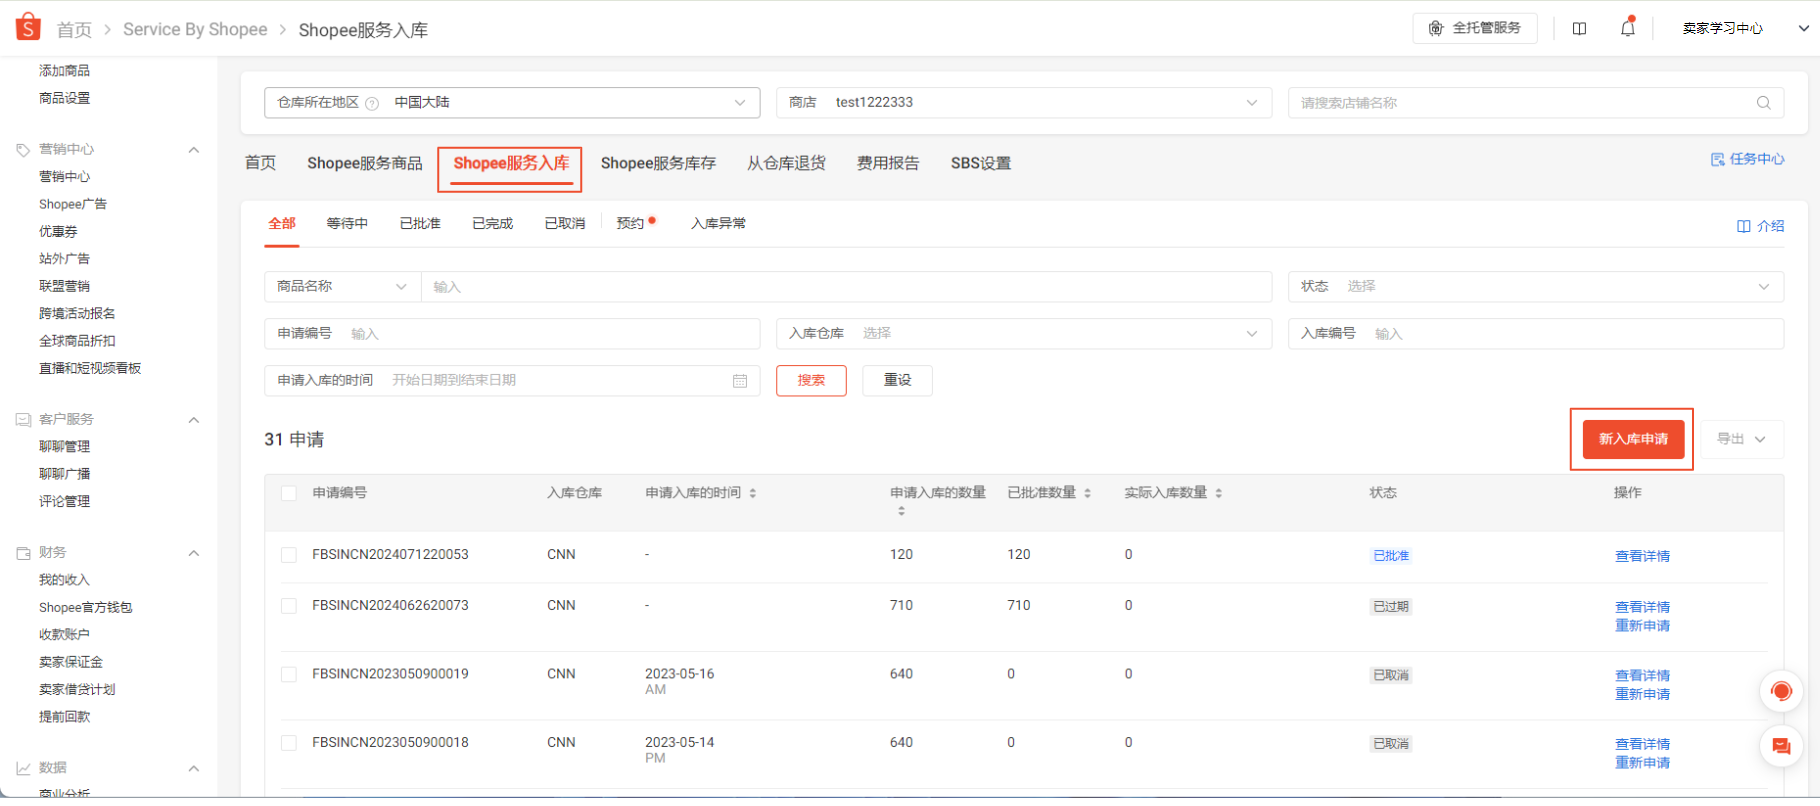This screenshot has width=1820, height=806.
Task: Collapse the 数据 sidebar section
Action: click(x=194, y=768)
